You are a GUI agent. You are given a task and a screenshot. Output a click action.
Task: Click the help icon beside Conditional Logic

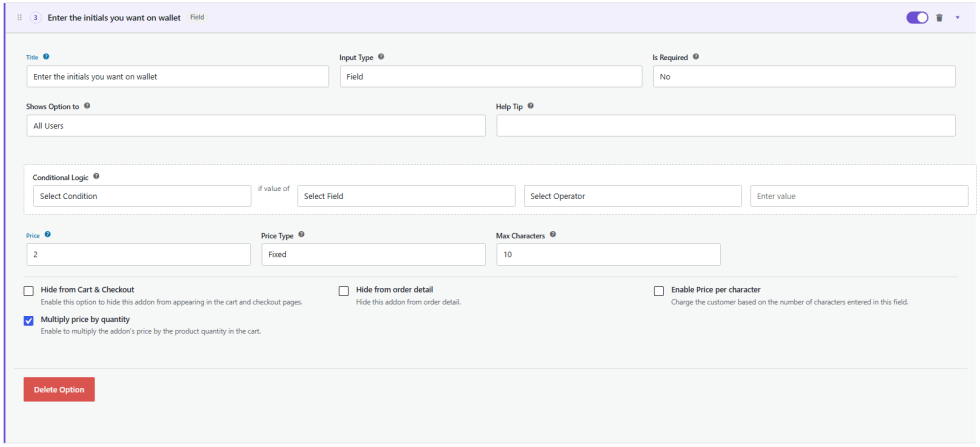96,176
